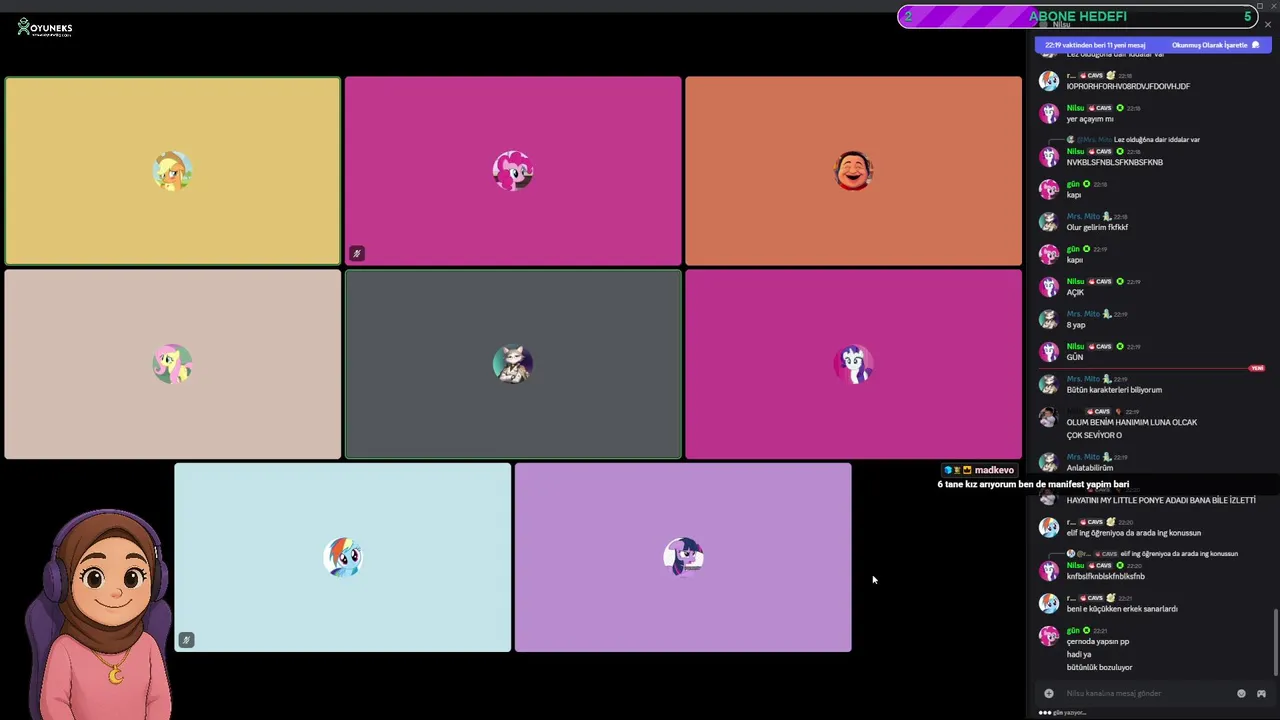Click Nilsu's avatar beside the 'AÇIK' message
The image size is (1280, 720).
pos(1049,287)
